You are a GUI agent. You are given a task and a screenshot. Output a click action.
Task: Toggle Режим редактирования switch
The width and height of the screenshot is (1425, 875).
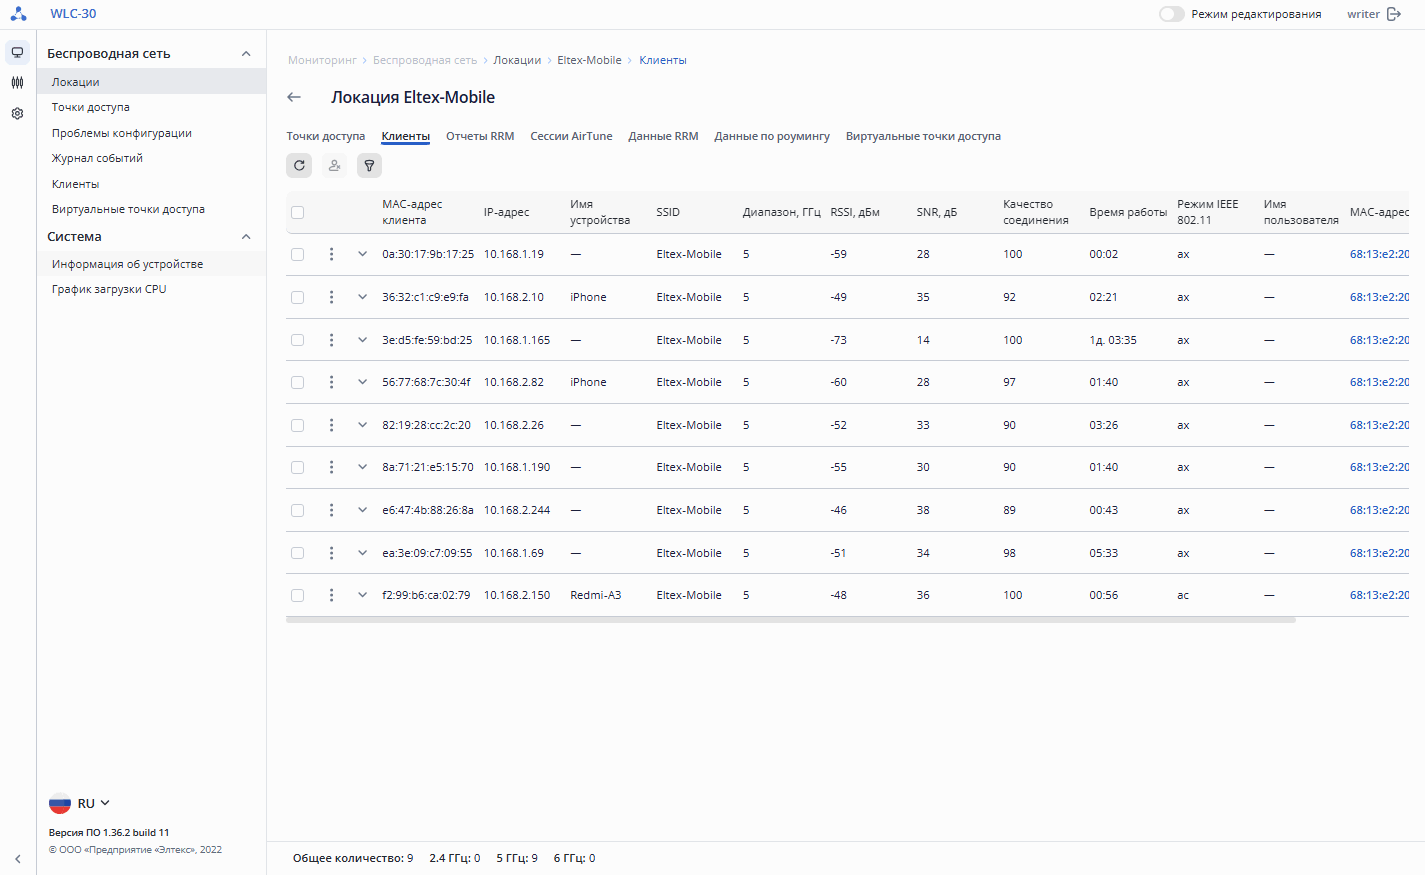pos(1172,14)
